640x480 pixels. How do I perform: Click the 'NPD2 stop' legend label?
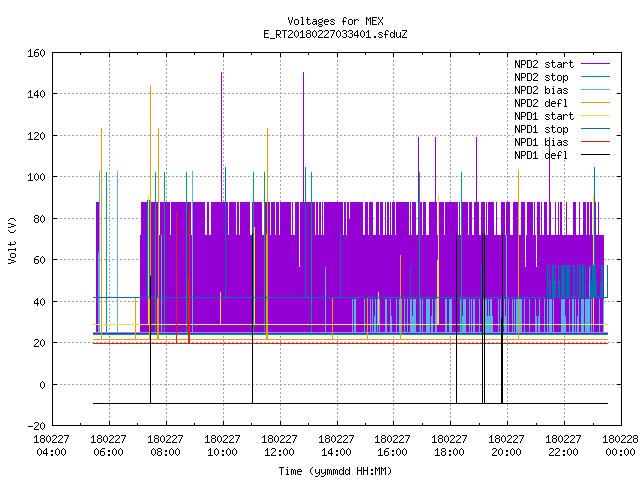541,77
